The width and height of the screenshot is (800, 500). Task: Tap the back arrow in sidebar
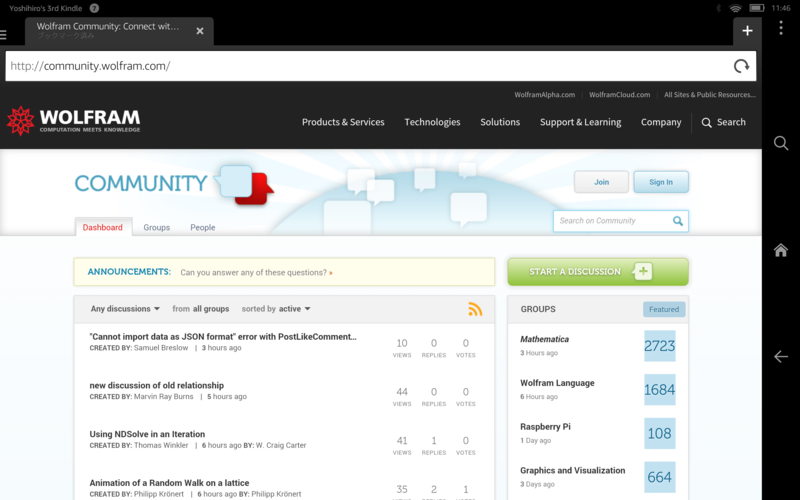click(781, 356)
